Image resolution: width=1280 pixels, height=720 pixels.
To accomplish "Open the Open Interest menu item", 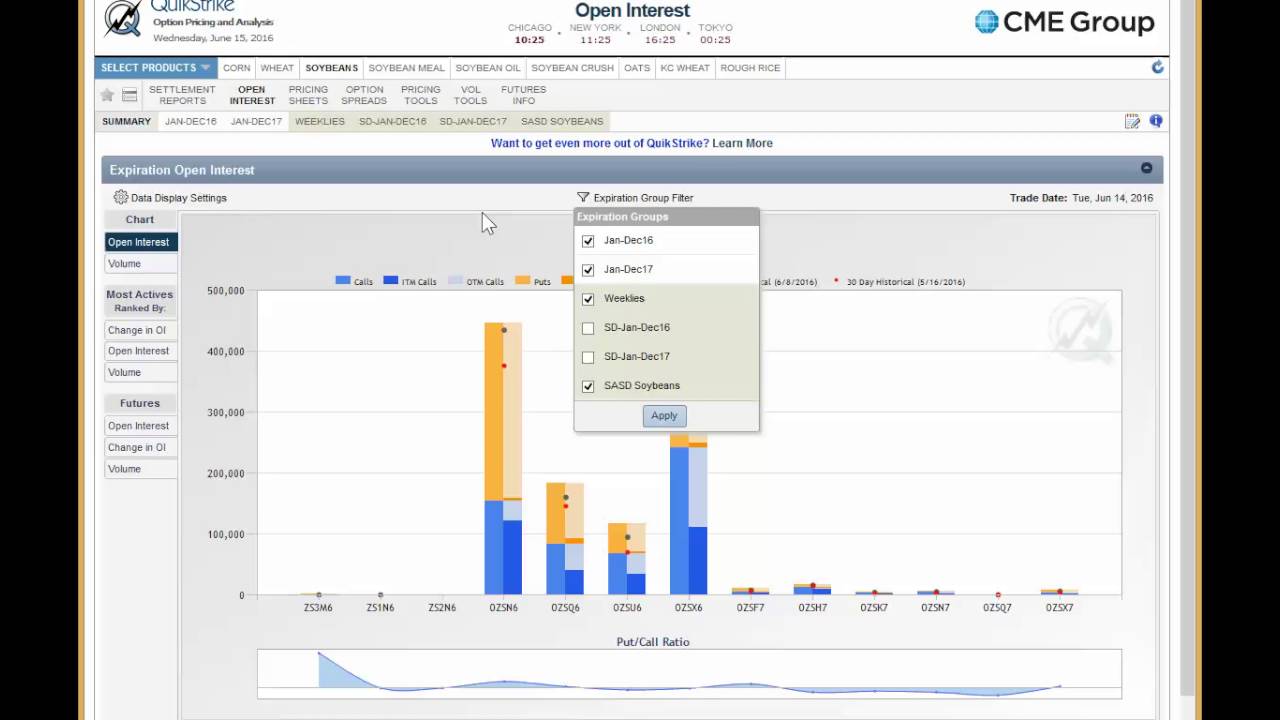I will tap(252, 95).
